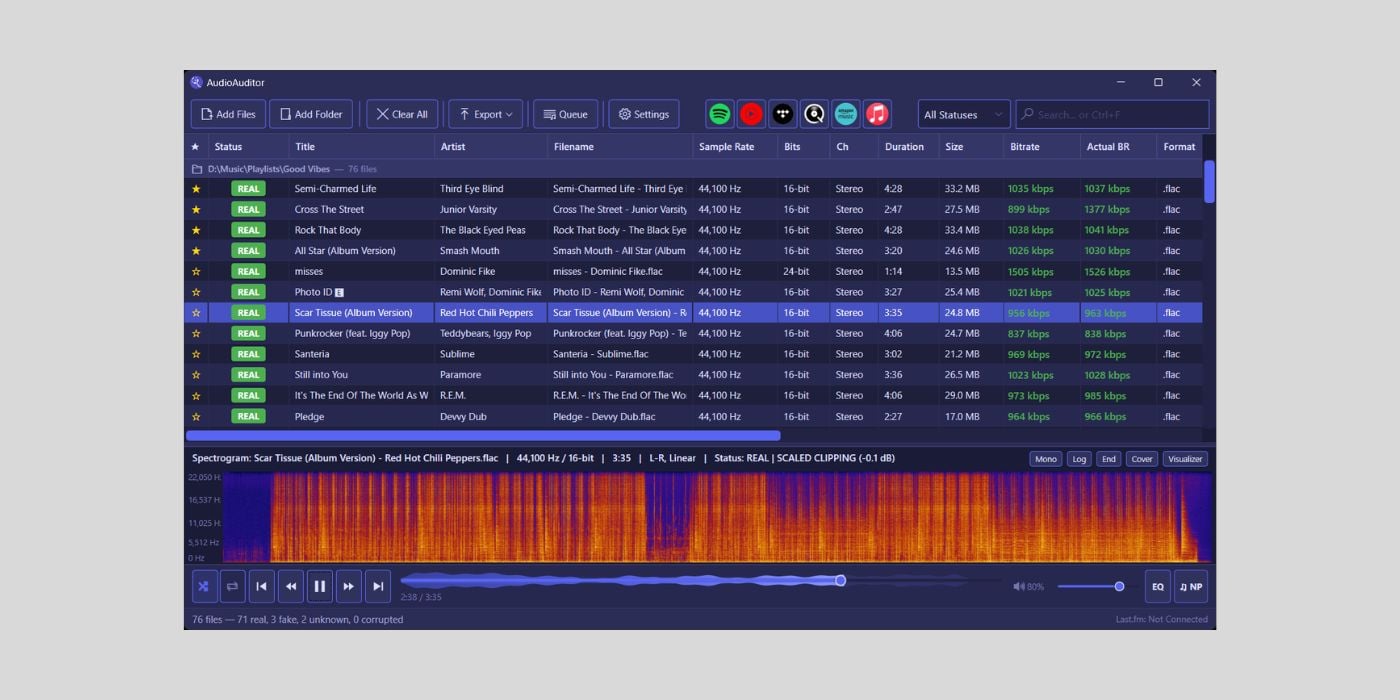Image resolution: width=1400 pixels, height=700 pixels.
Task: Click REAL status badge for misses
Action: coord(248,272)
